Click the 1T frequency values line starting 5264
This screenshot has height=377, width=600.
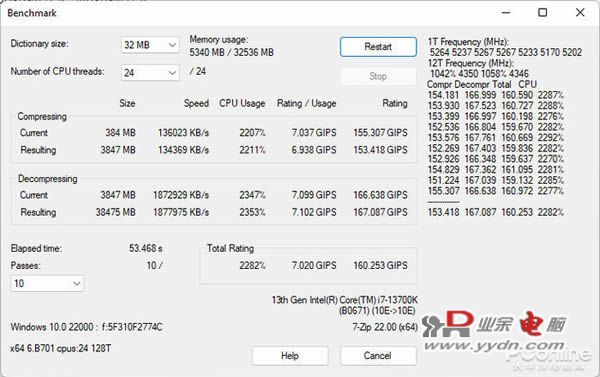tap(505, 52)
